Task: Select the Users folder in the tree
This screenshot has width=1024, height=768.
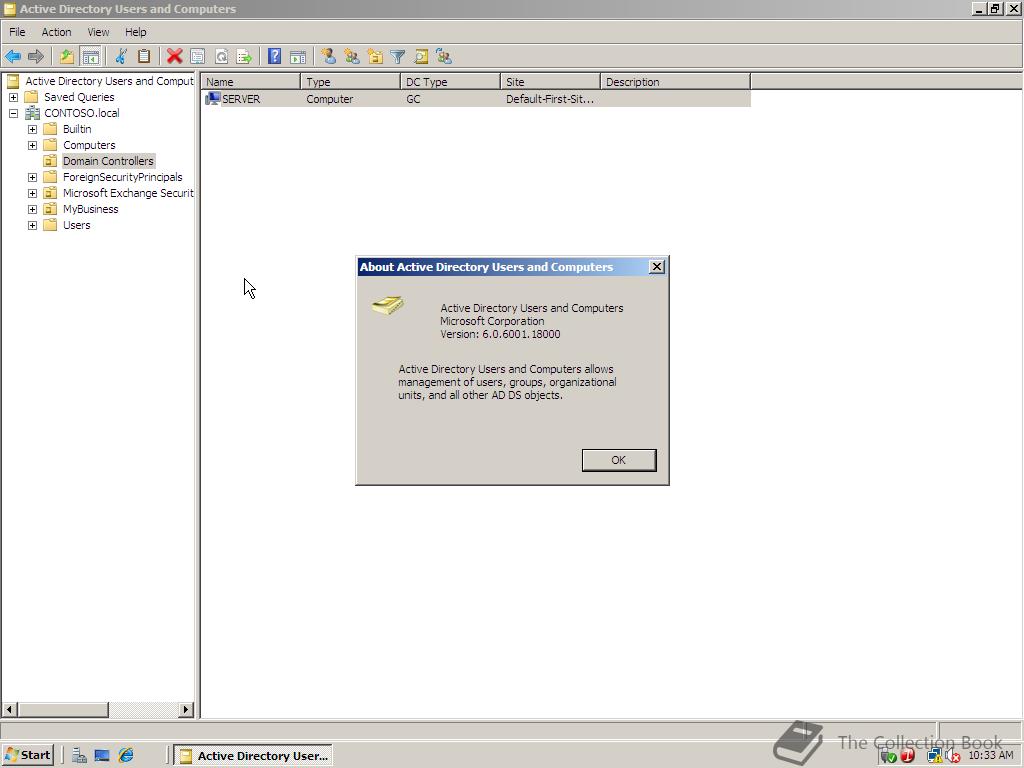Action: click(76, 225)
